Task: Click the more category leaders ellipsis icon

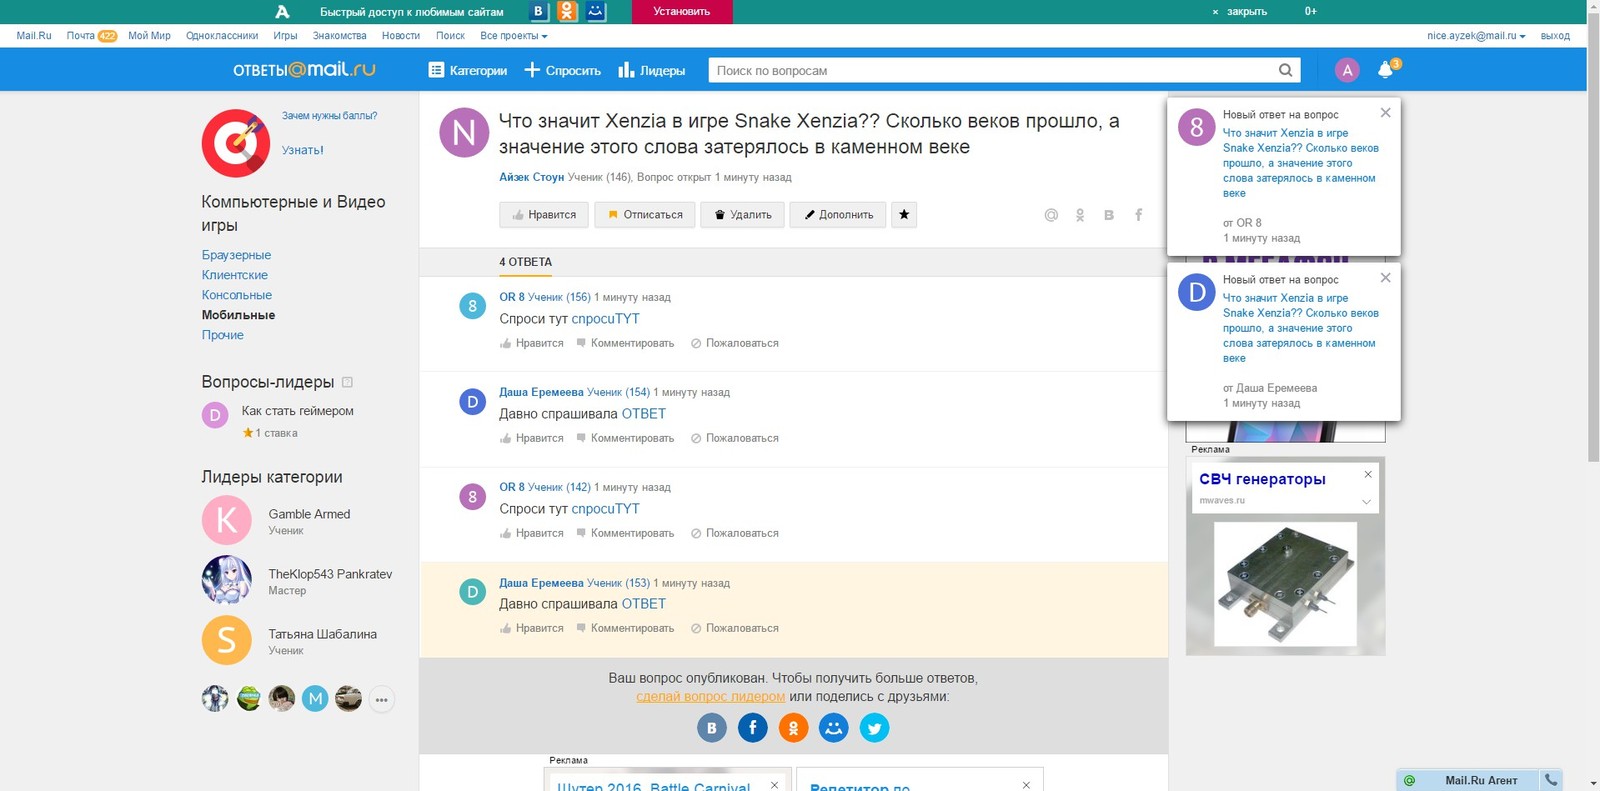Action: (382, 700)
